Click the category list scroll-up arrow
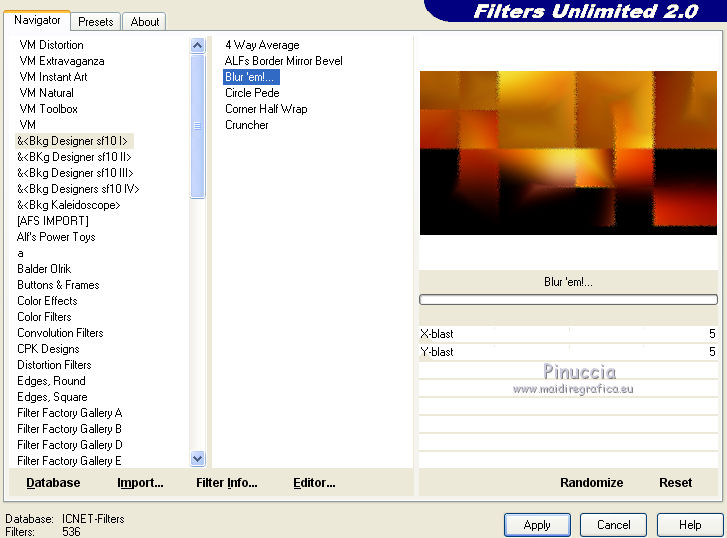Image resolution: width=727 pixels, height=538 pixels. tap(198, 45)
